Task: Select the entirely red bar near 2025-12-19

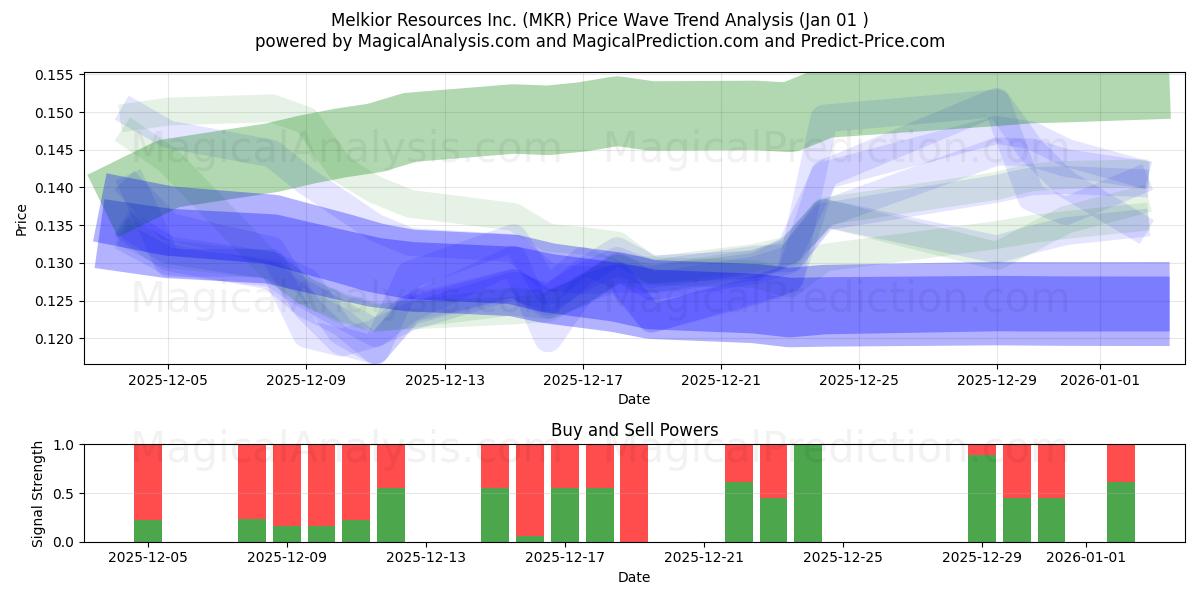Action: pos(634,493)
